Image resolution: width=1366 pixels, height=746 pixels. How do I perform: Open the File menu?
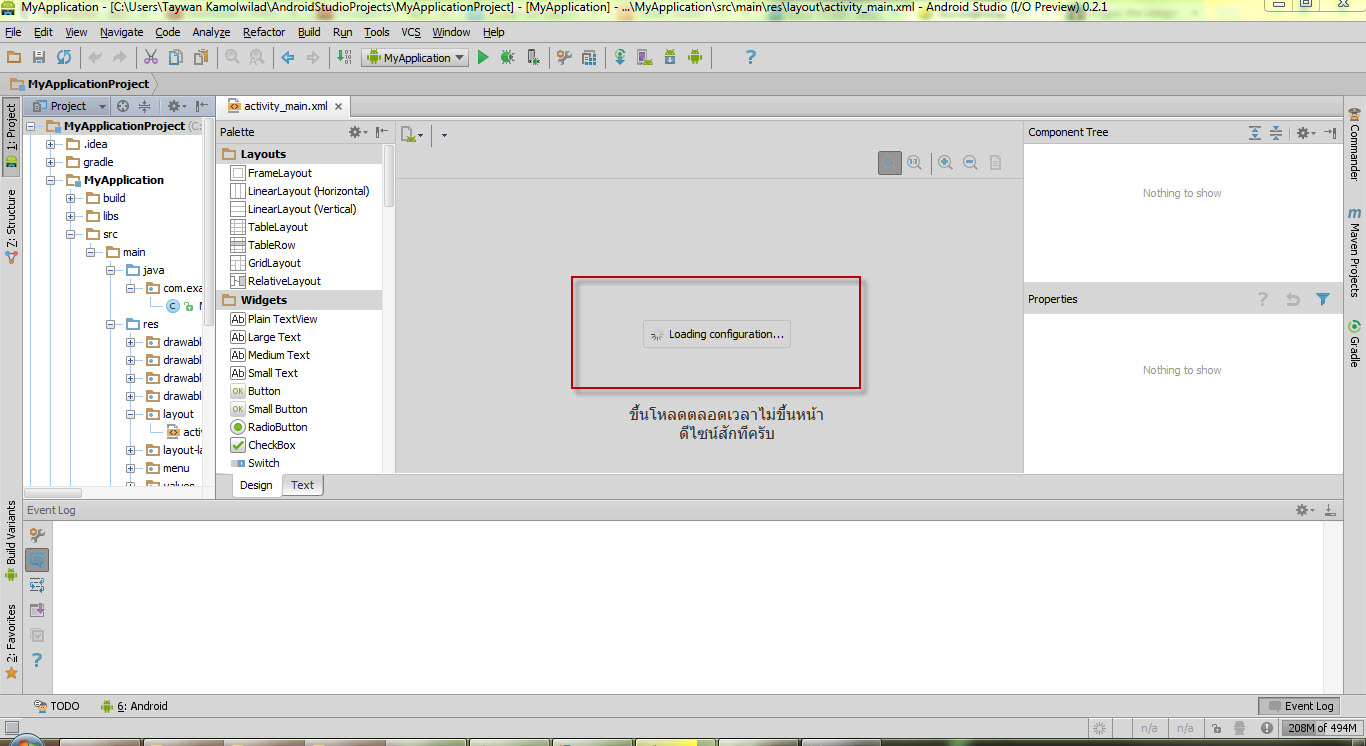tap(13, 32)
